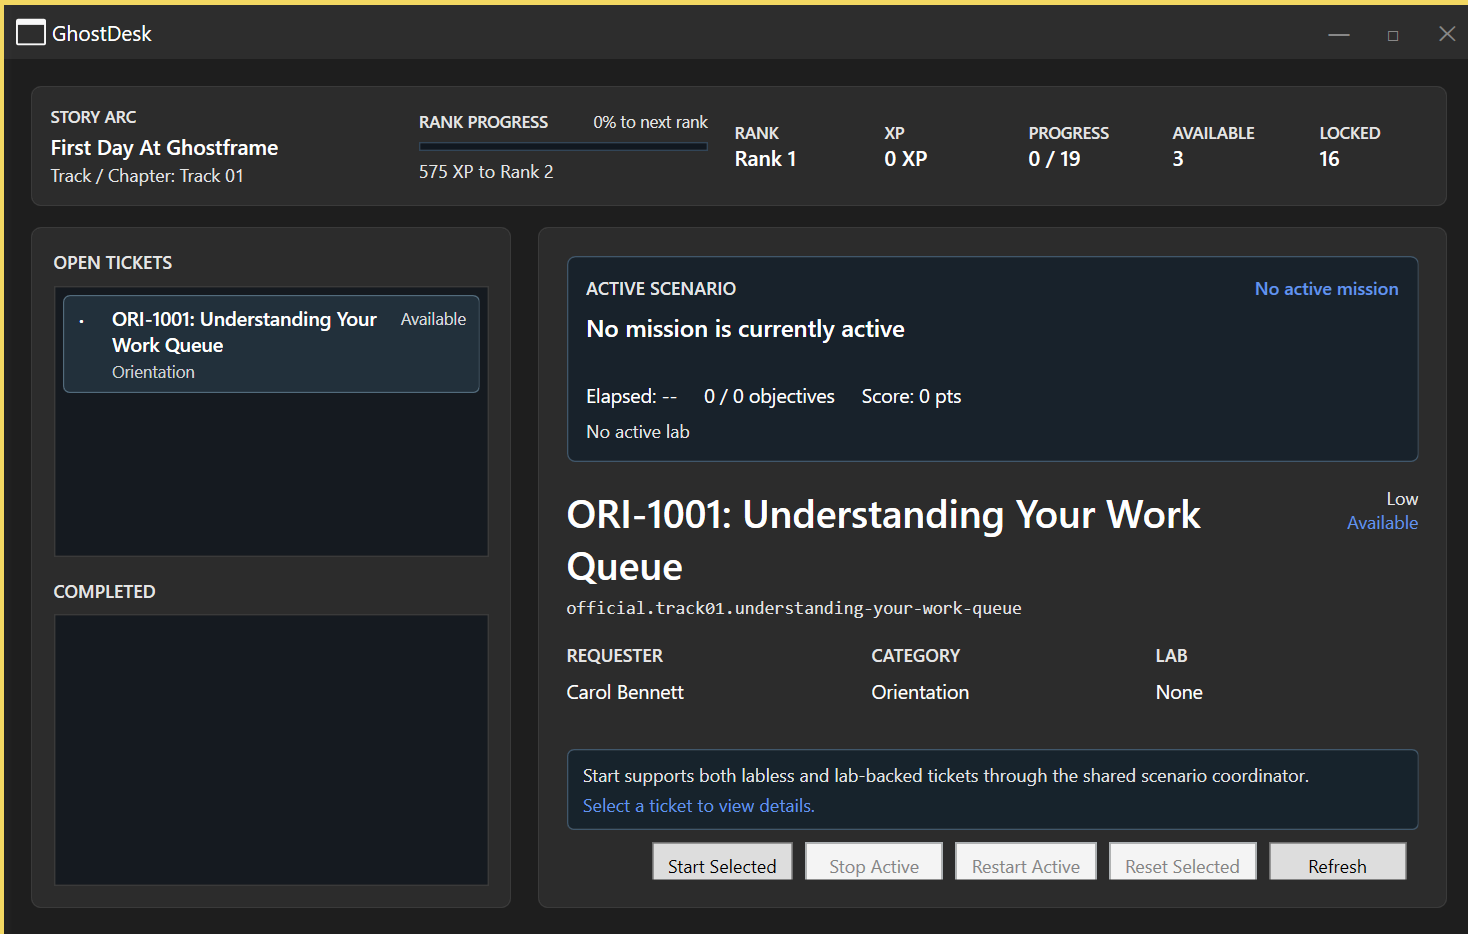Click the 'STORY ARC' label

(93, 117)
